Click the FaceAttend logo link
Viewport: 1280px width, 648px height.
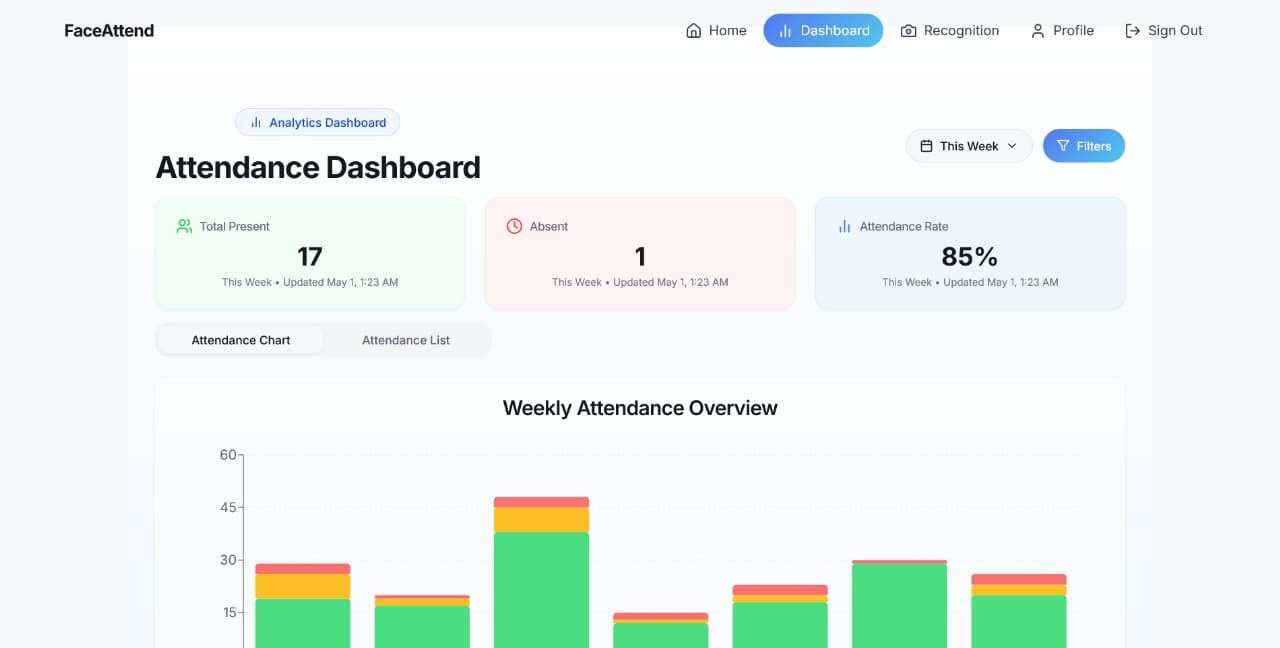click(109, 31)
